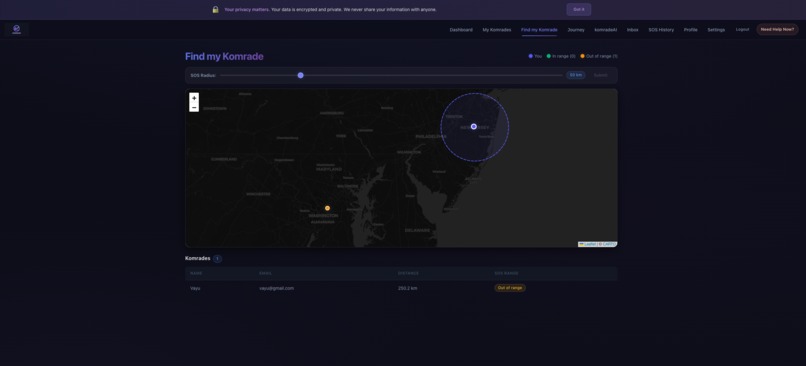Click the Find my Komrade page heading
The width and height of the screenshot is (806, 366).
(224, 57)
